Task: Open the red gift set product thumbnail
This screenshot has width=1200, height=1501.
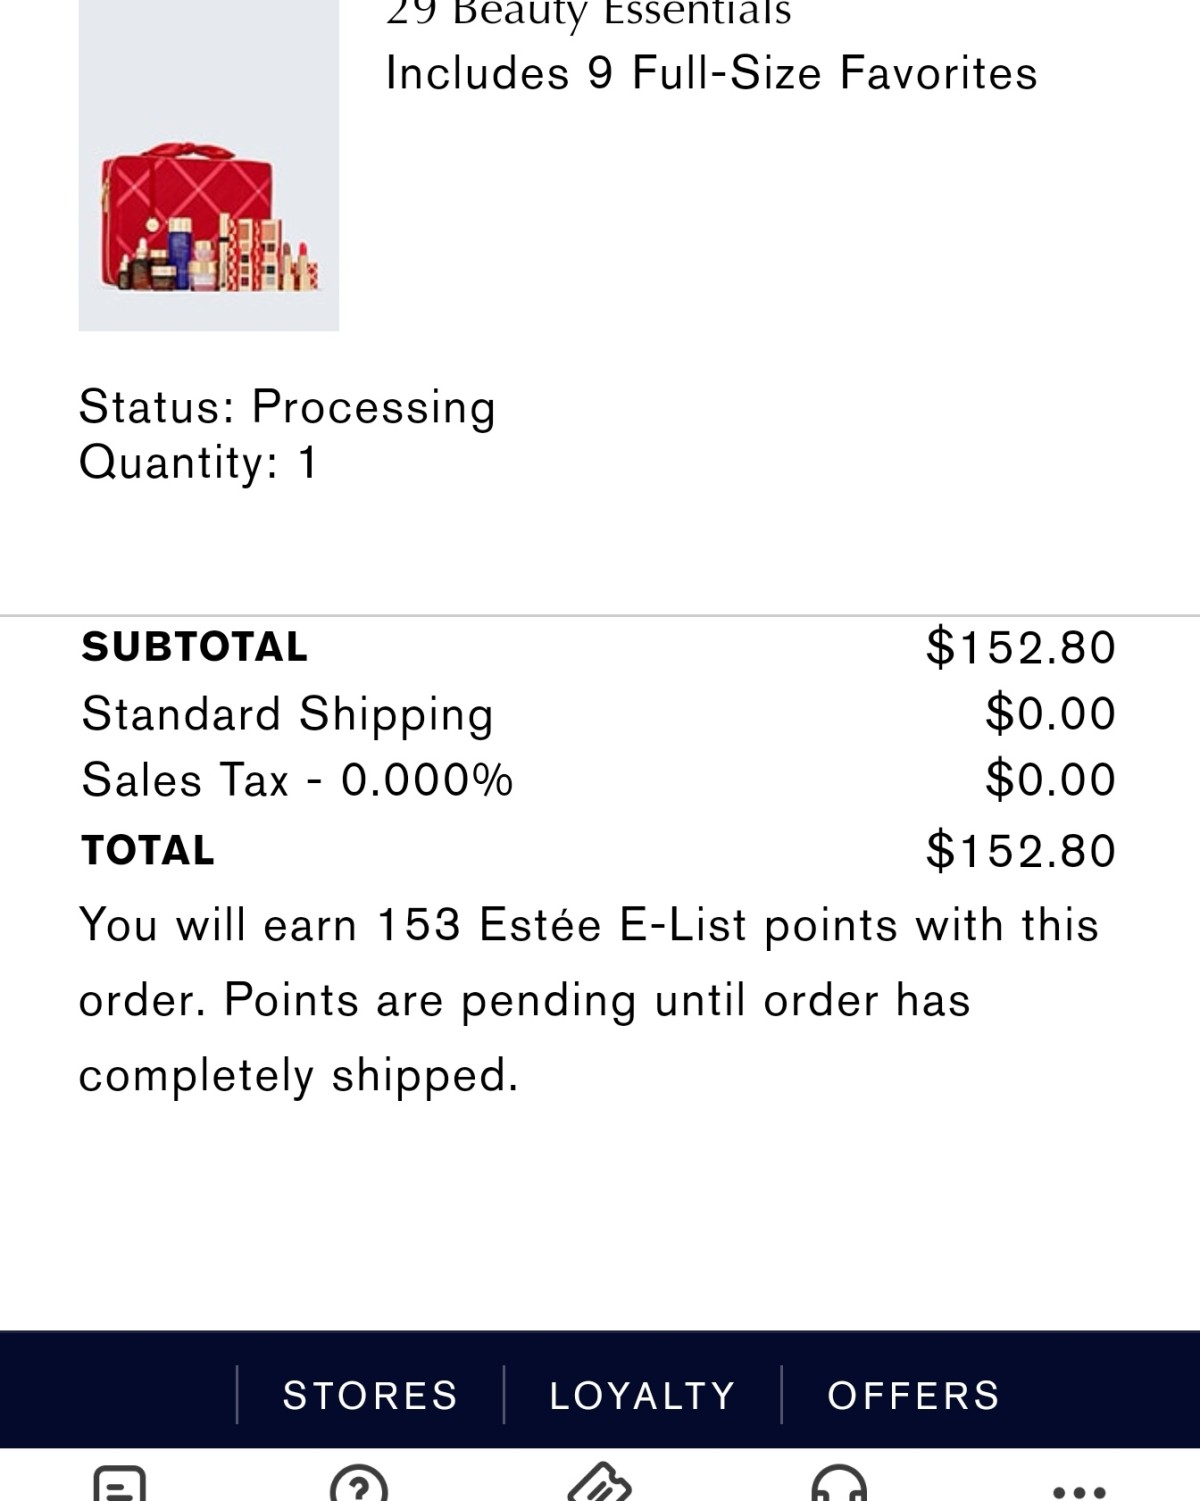Action: (x=209, y=165)
